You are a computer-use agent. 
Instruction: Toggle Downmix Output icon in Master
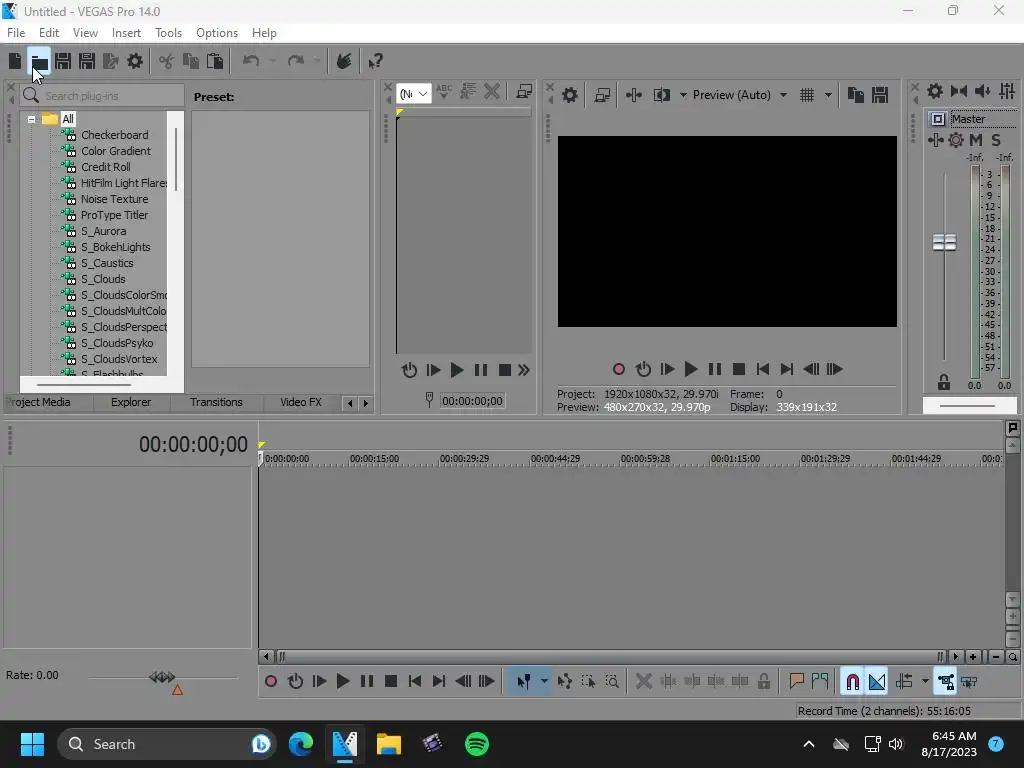pos(959,91)
